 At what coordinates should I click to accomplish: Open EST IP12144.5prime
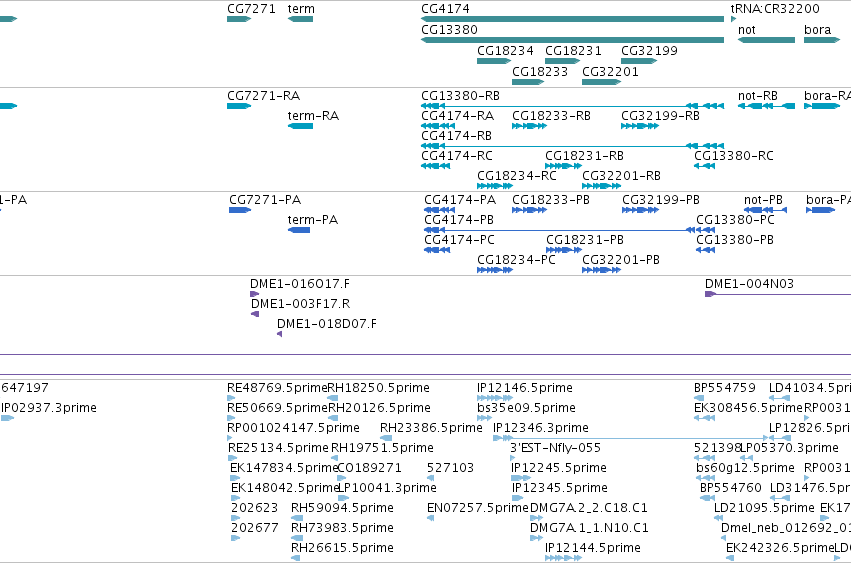[x=593, y=548]
